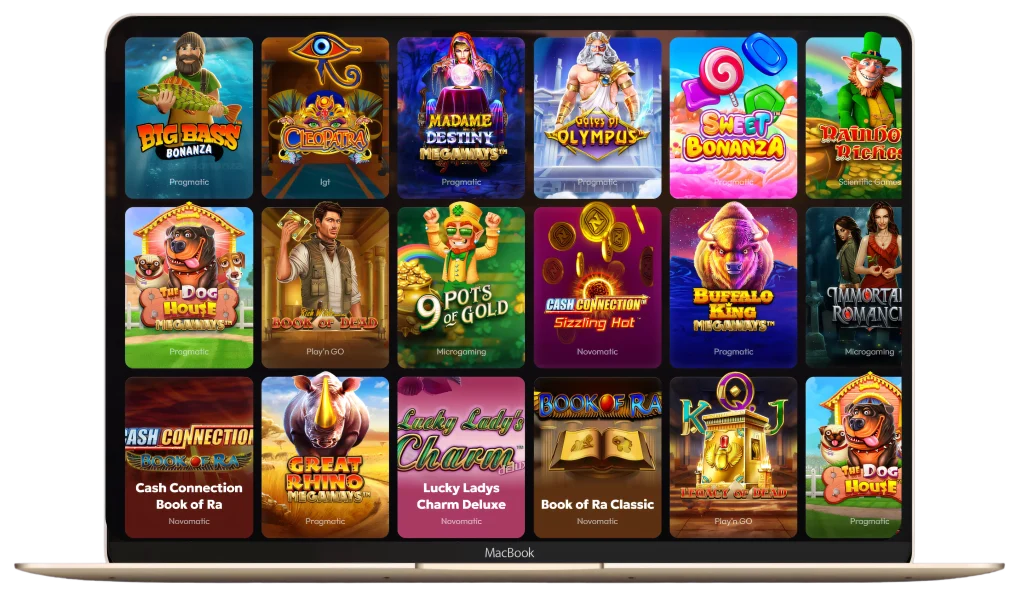1024x595 pixels.
Task: Choose the Legacy of Dead slot
Action: 733,457
